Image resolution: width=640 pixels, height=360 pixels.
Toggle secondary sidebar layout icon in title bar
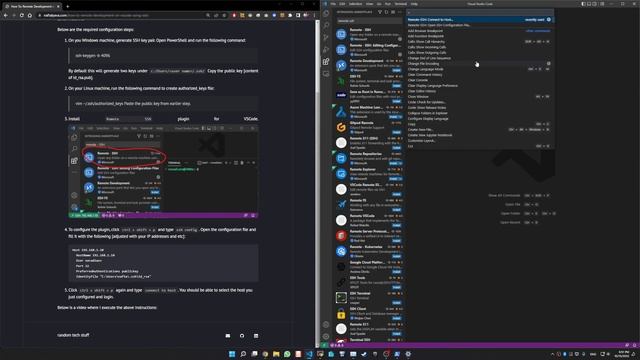pyautogui.click(x=595, y=4)
